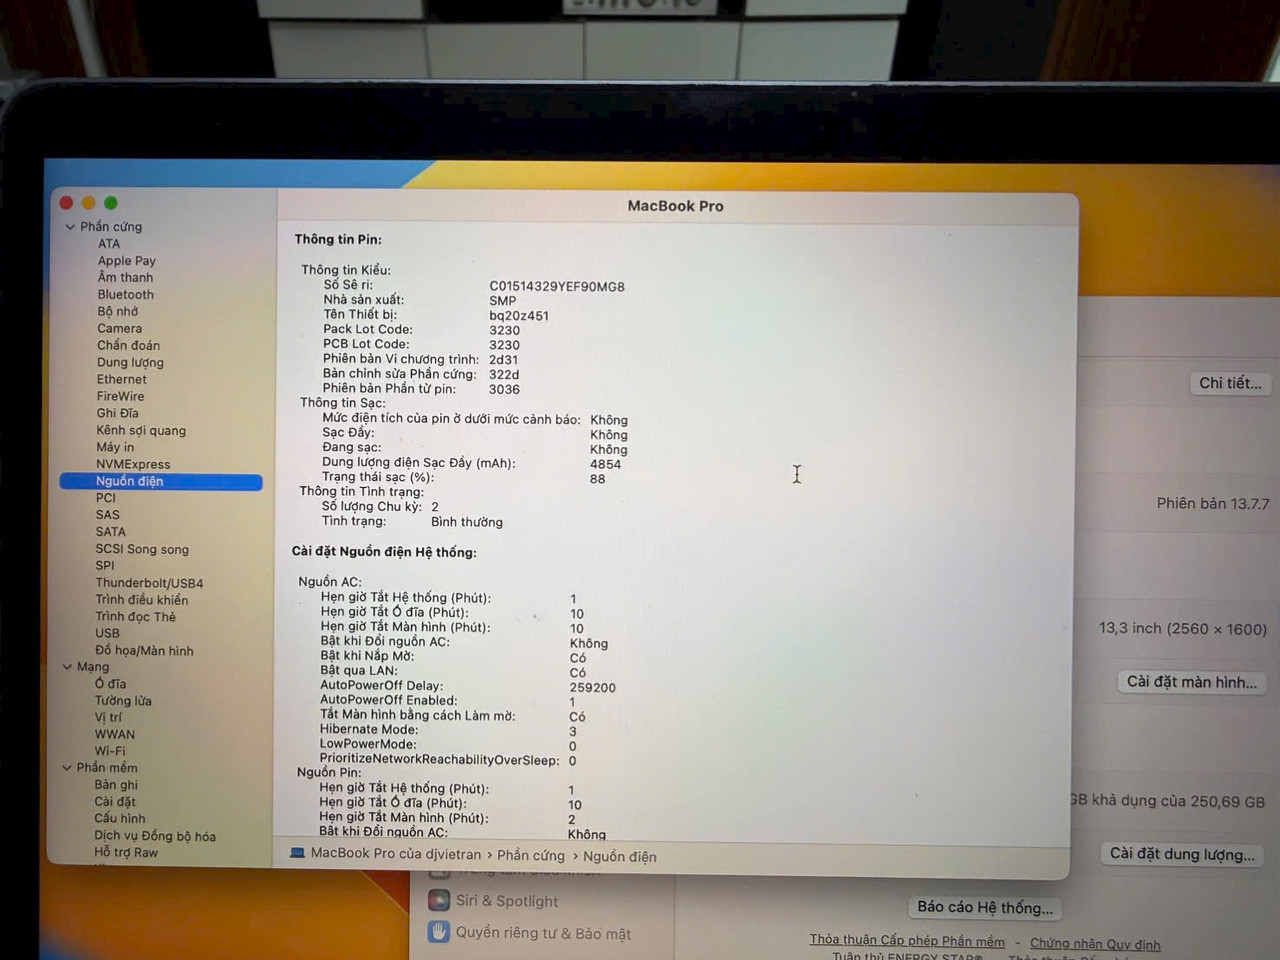Click Báo cáo Hệ thống... button
Viewport: 1280px width, 960px height.
(985, 908)
